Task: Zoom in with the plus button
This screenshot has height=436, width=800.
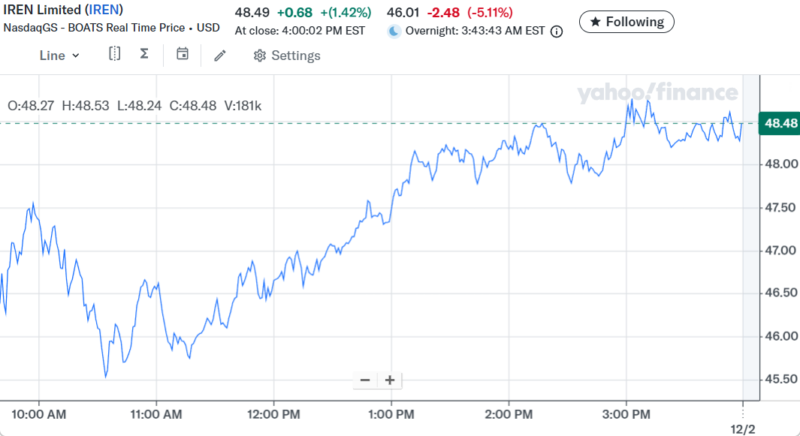Action: (390, 380)
